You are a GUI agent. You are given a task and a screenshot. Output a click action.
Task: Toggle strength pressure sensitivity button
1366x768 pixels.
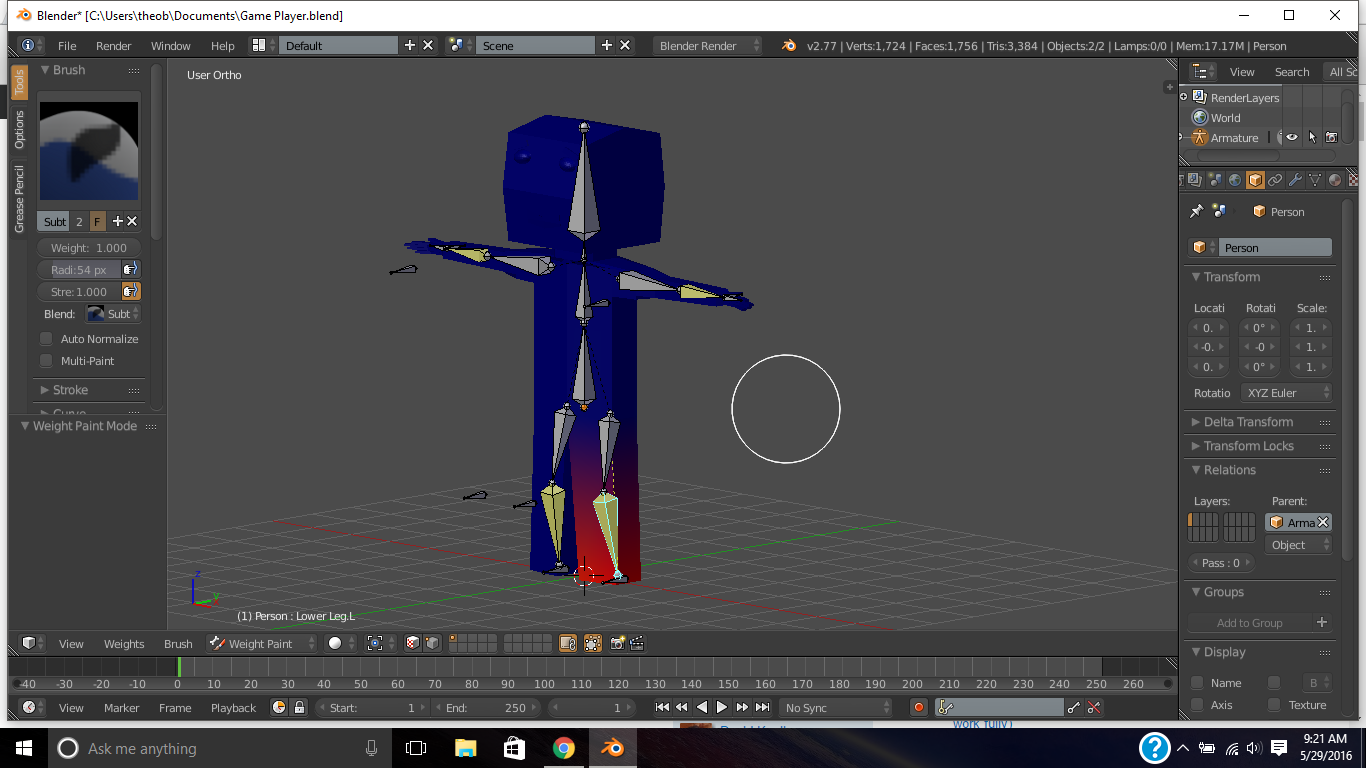coord(131,291)
